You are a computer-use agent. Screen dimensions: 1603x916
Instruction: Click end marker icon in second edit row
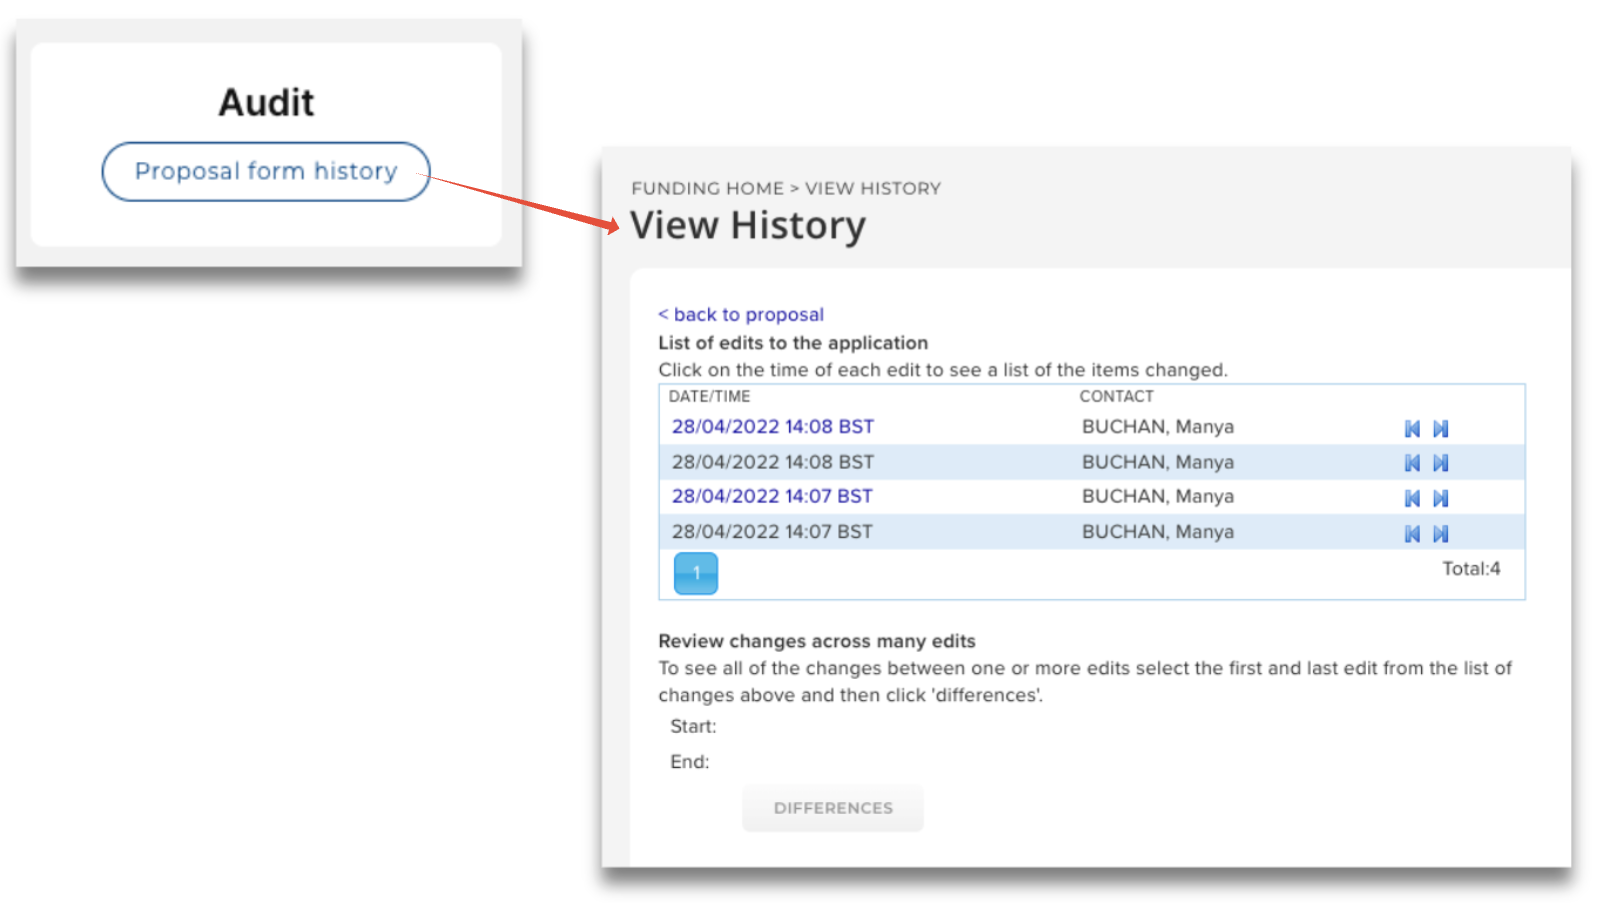click(1440, 463)
